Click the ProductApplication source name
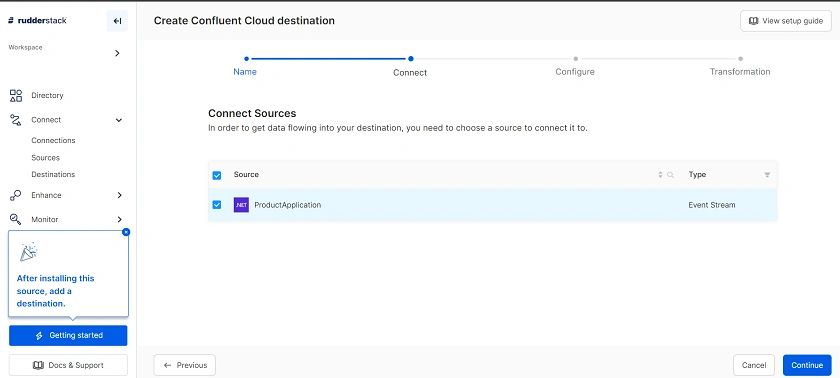 coord(288,205)
